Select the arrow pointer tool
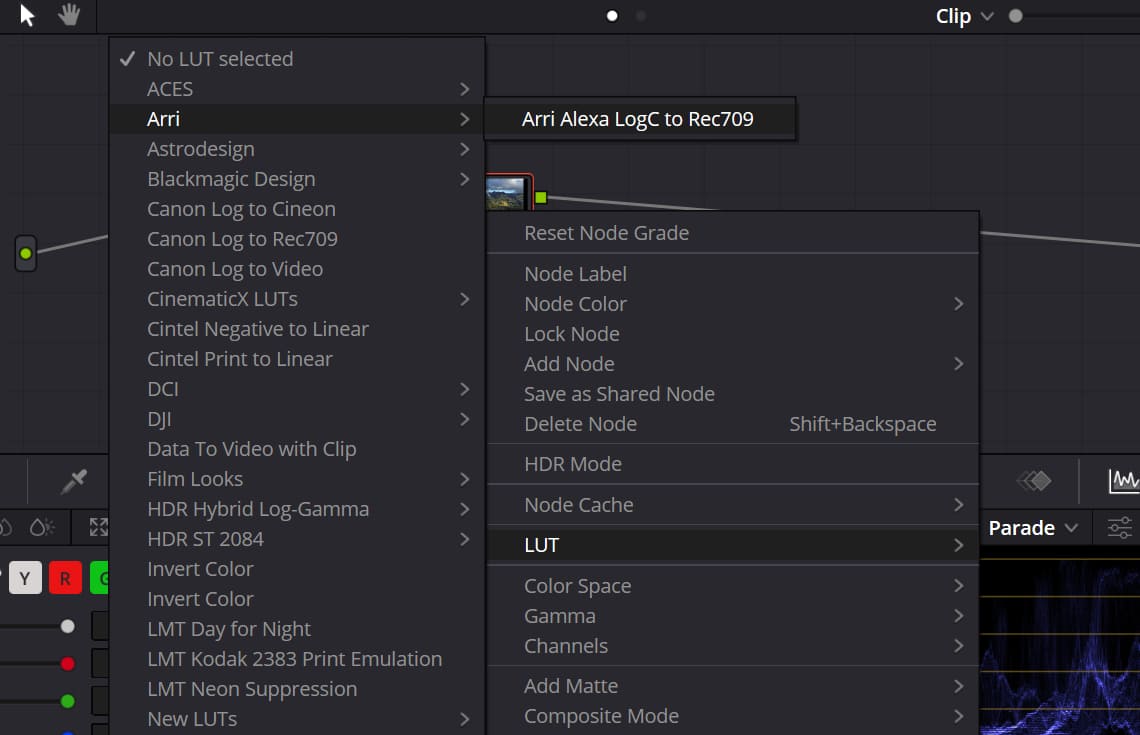This screenshot has width=1140, height=735. point(25,15)
